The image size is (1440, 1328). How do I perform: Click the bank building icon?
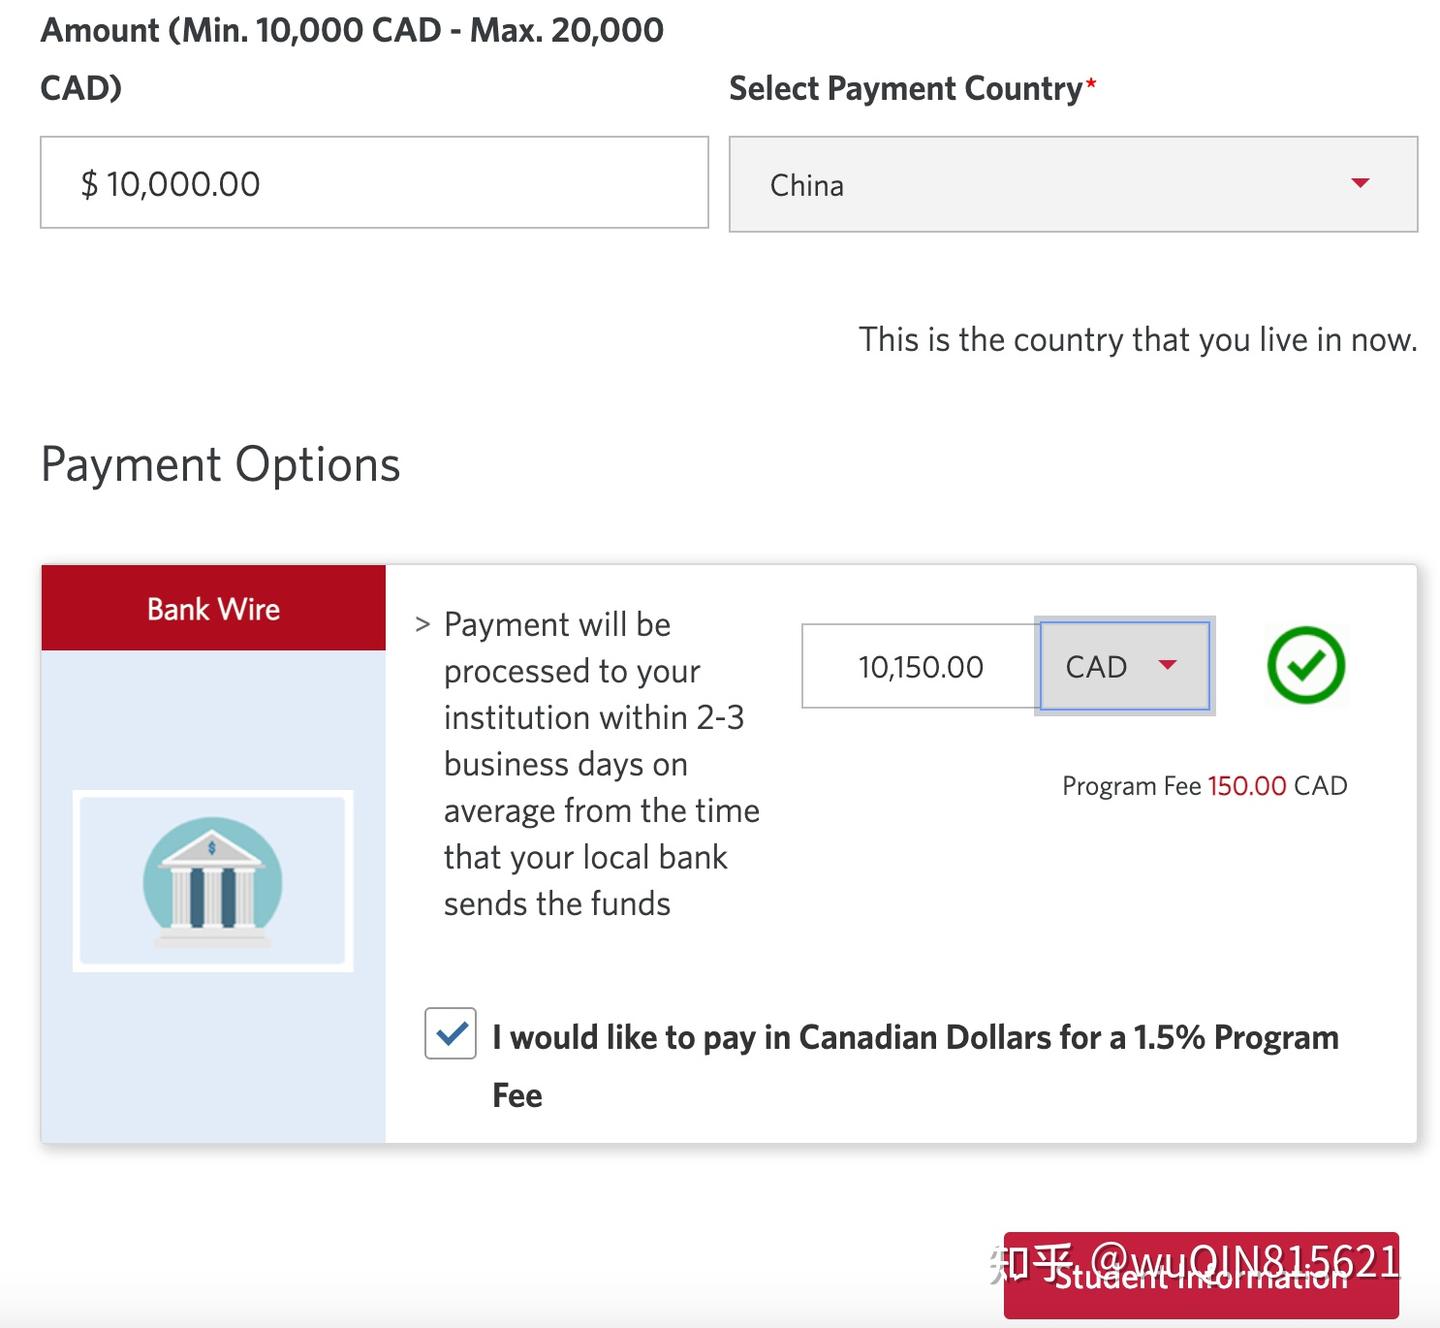click(x=213, y=881)
